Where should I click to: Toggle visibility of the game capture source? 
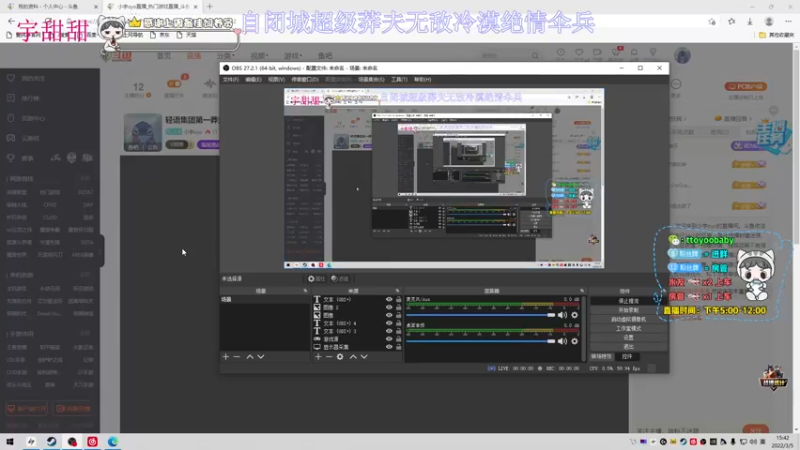coord(389,339)
